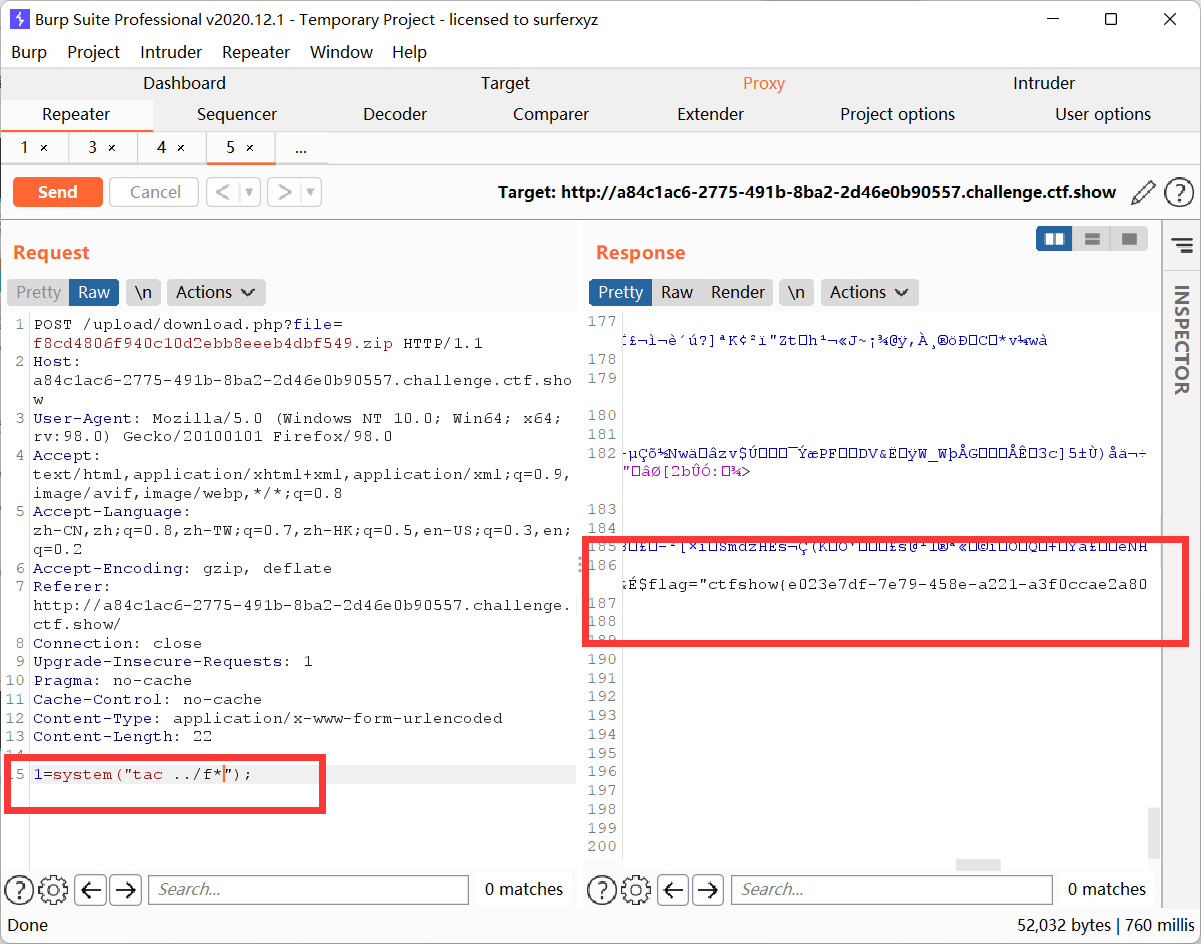Switch to side-by-side layout view
The height and width of the screenshot is (944, 1201).
pos(1054,239)
